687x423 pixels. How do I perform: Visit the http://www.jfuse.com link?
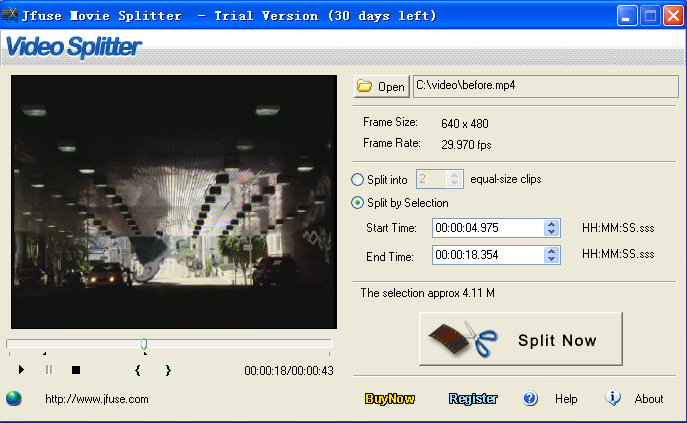click(97, 399)
